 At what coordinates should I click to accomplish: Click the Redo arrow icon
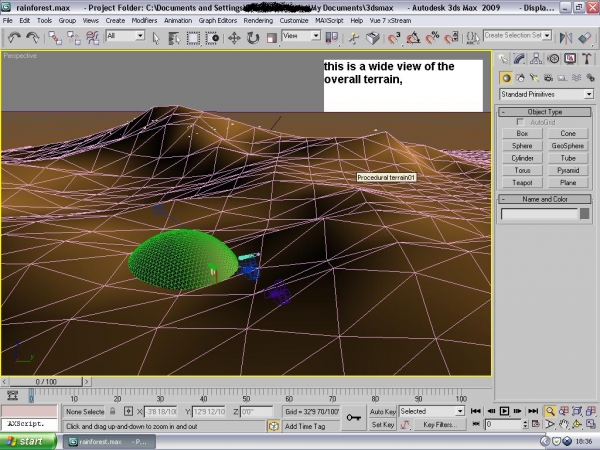33,38
